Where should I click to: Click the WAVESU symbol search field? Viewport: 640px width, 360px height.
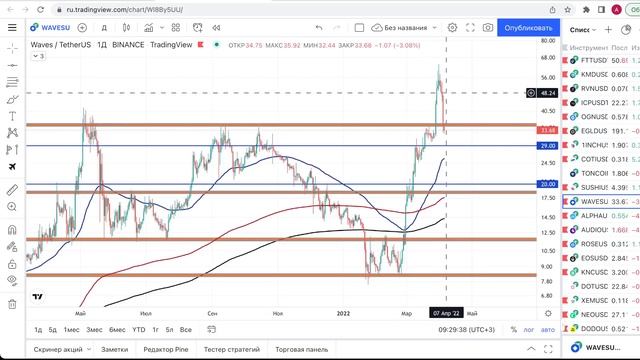coord(50,27)
